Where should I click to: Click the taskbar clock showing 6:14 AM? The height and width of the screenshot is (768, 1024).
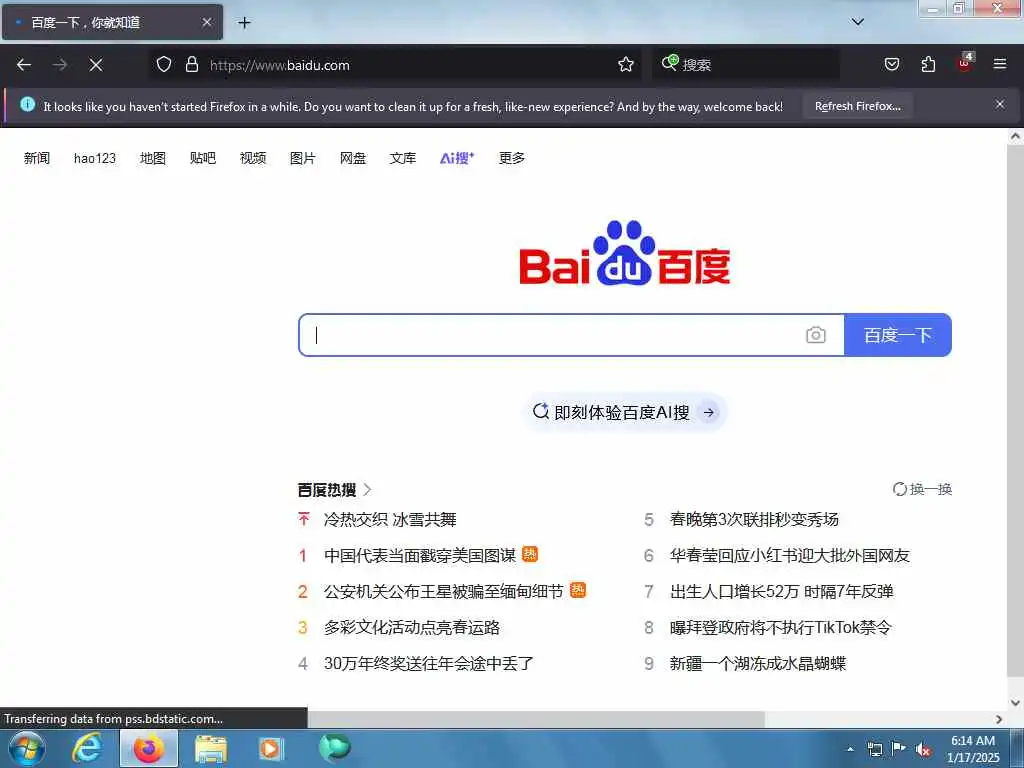972,749
